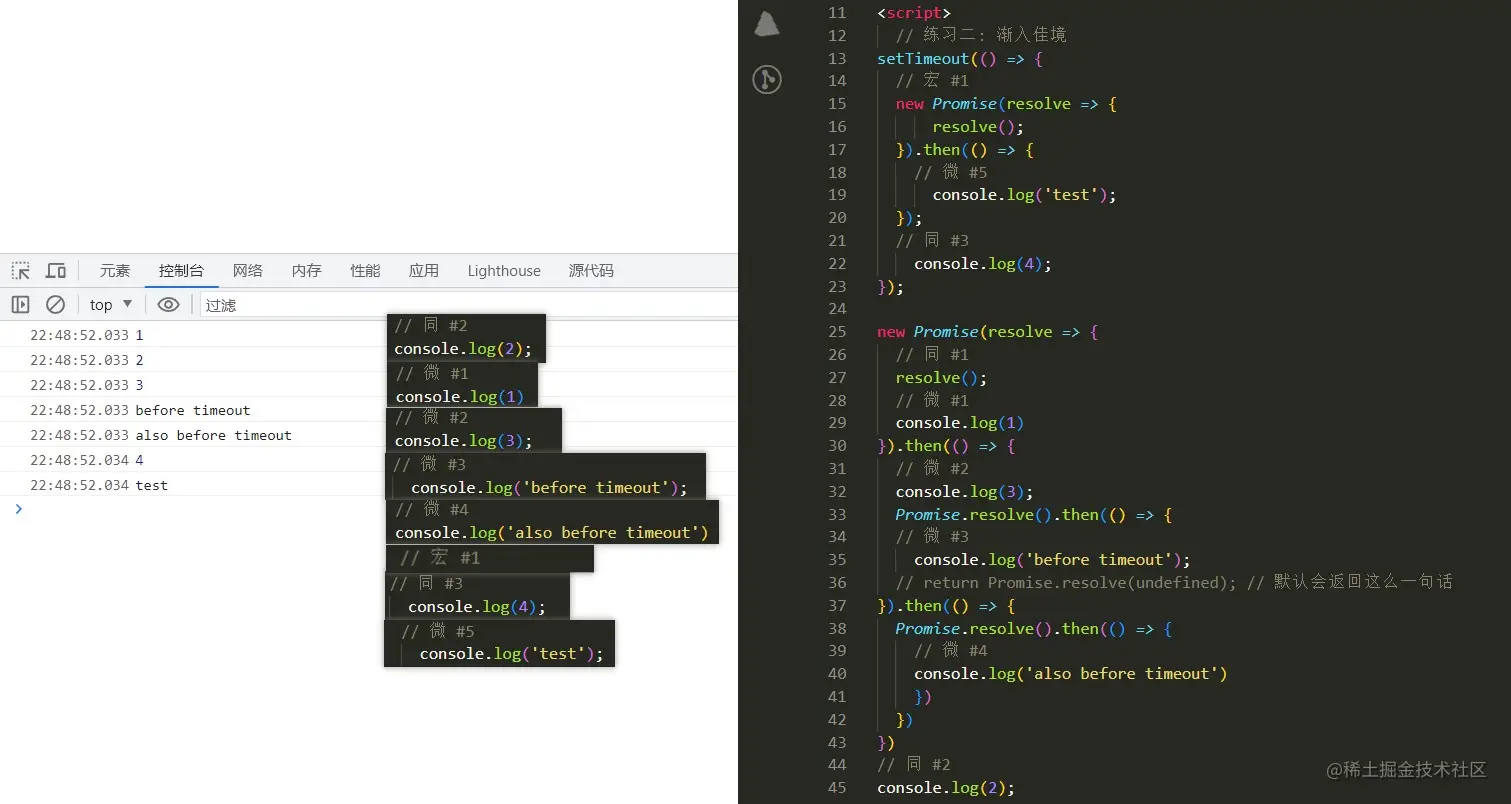Switch to the 内存 tab
1511x804 pixels.
[306, 271]
